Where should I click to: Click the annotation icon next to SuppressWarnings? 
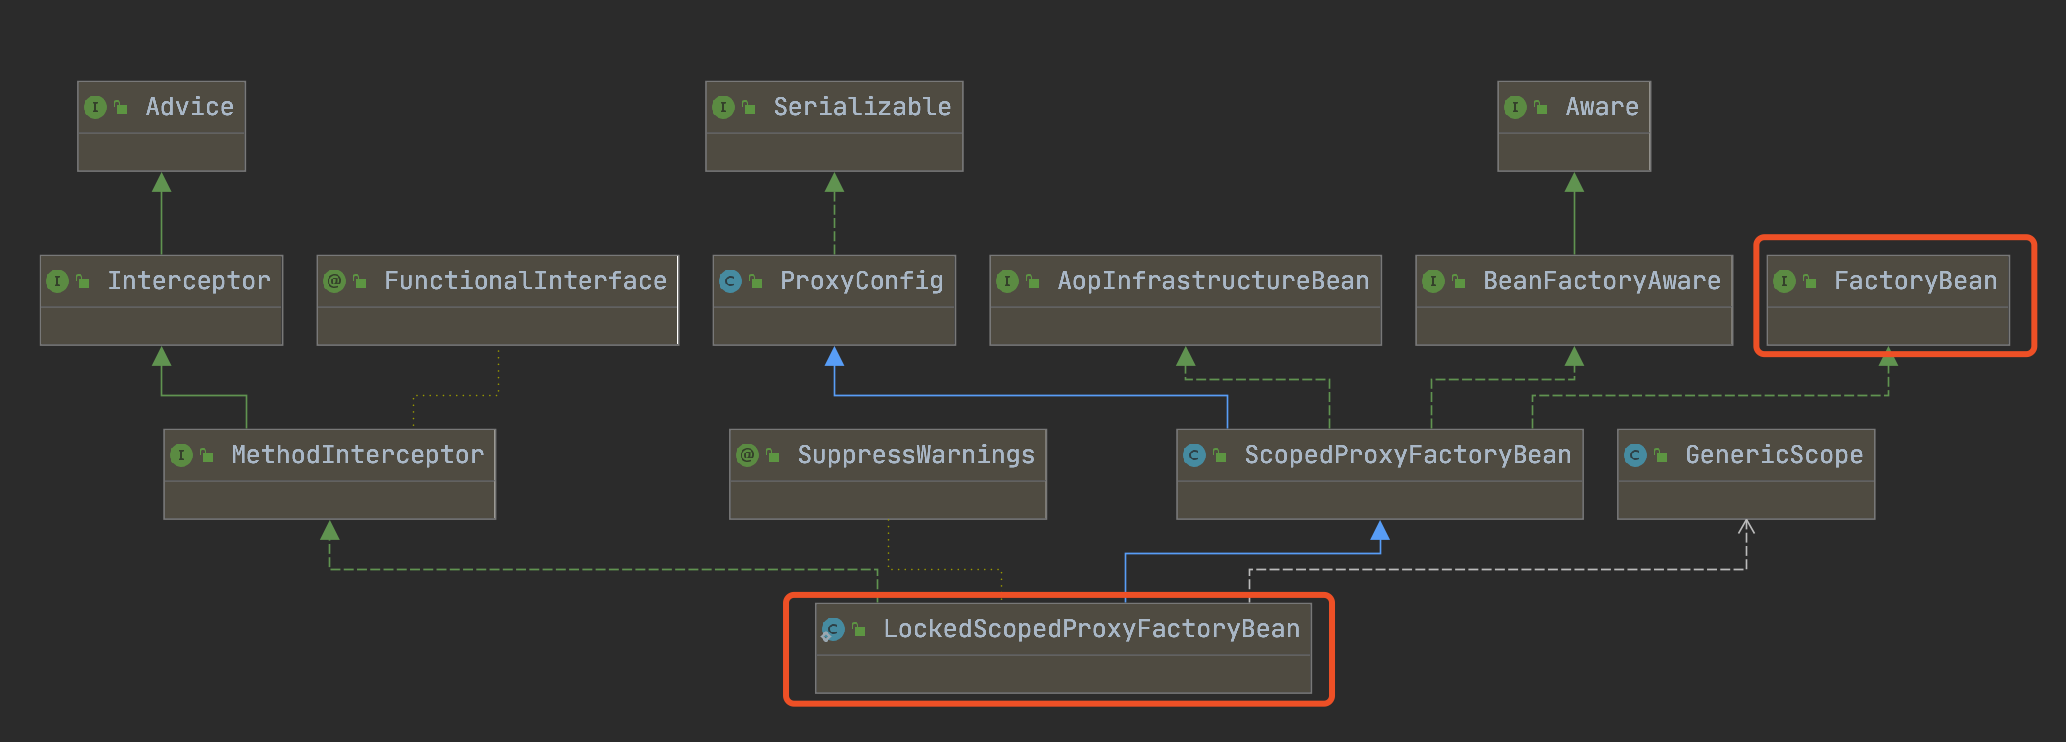[x=747, y=455]
